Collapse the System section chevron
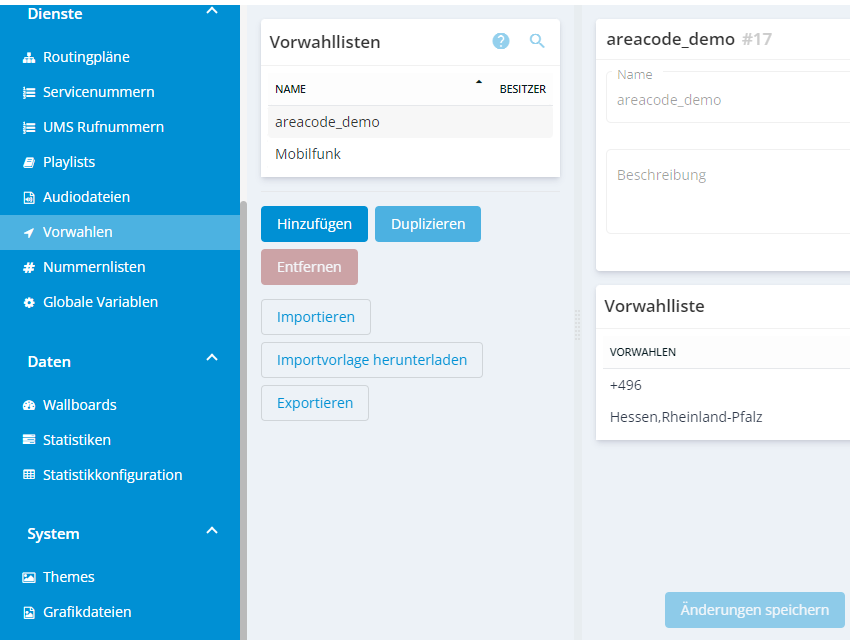The width and height of the screenshot is (850, 640). pos(211,531)
